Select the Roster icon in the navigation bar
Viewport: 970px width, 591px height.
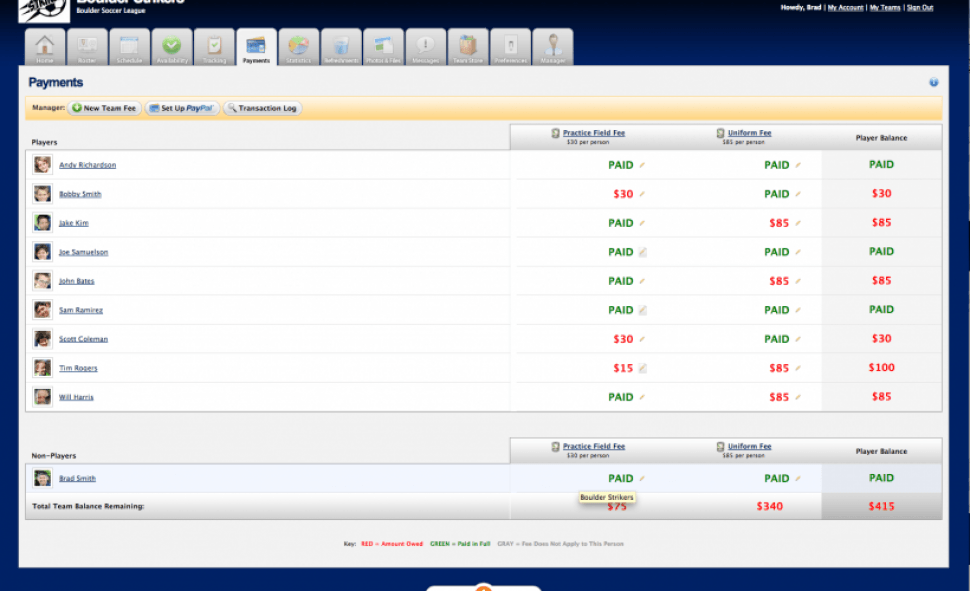[86, 45]
